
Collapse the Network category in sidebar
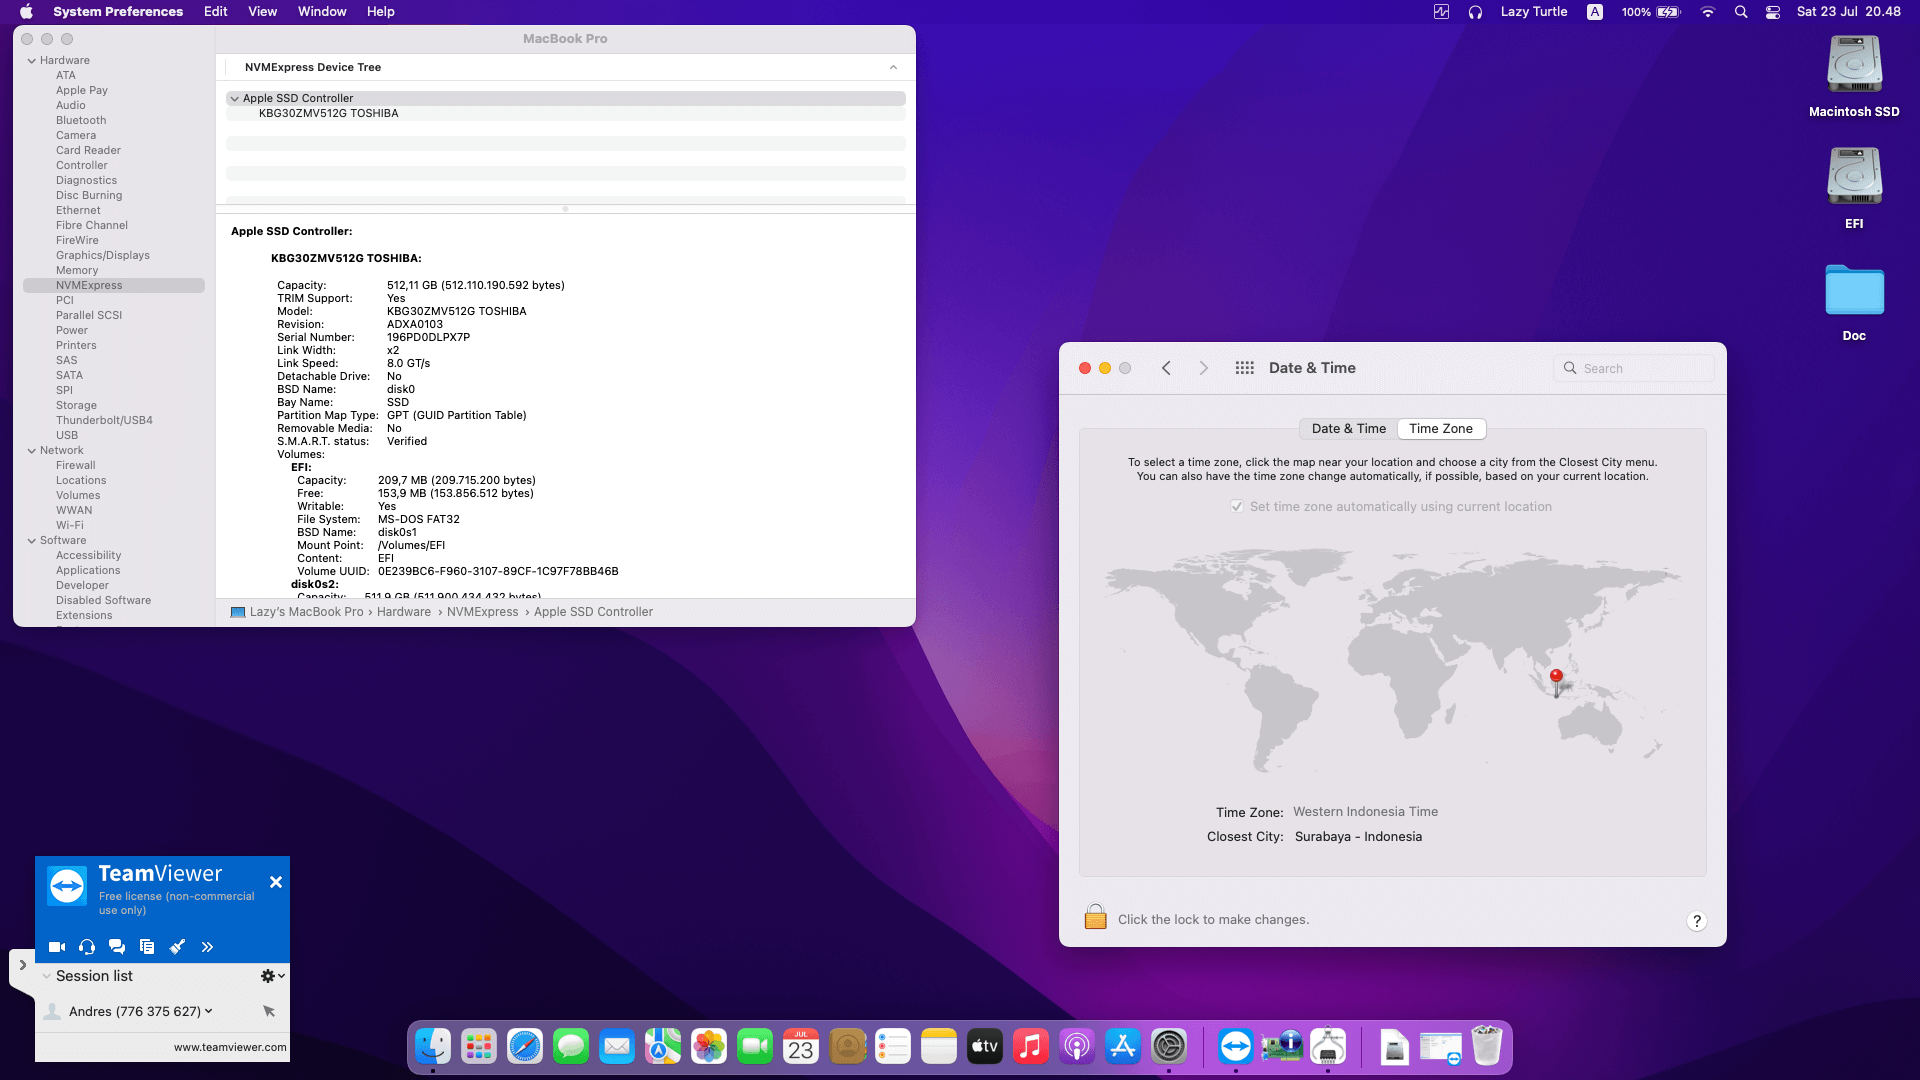pos(32,451)
